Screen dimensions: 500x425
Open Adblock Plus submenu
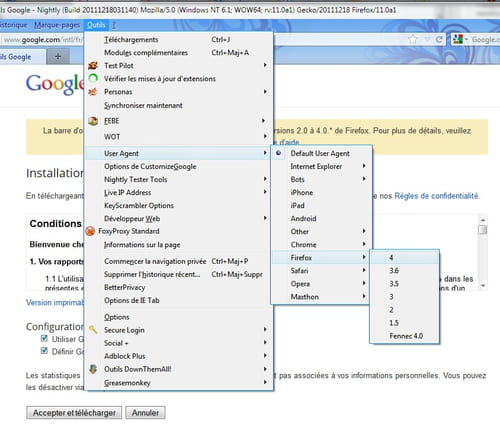point(179,356)
